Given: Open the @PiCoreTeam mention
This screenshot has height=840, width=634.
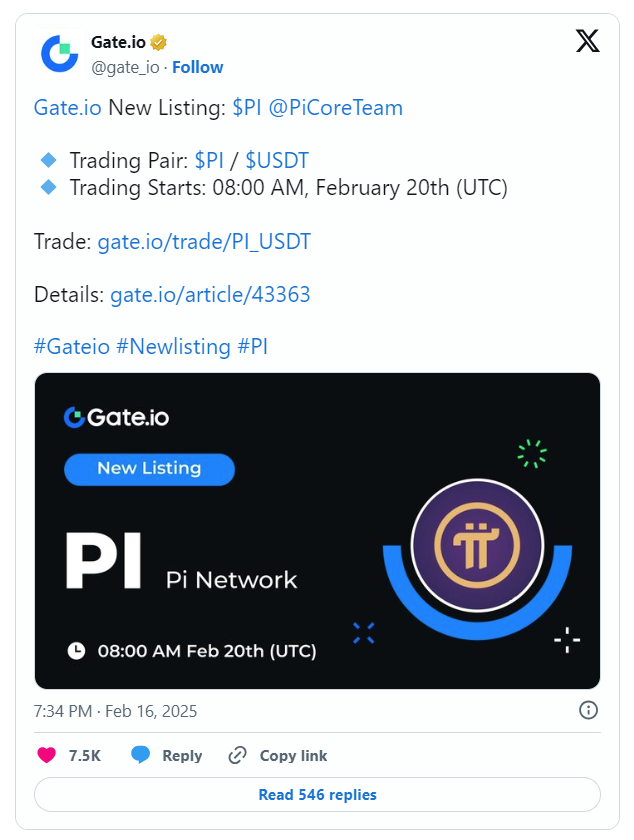Looking at the screenshot, I should coord(339,107).
